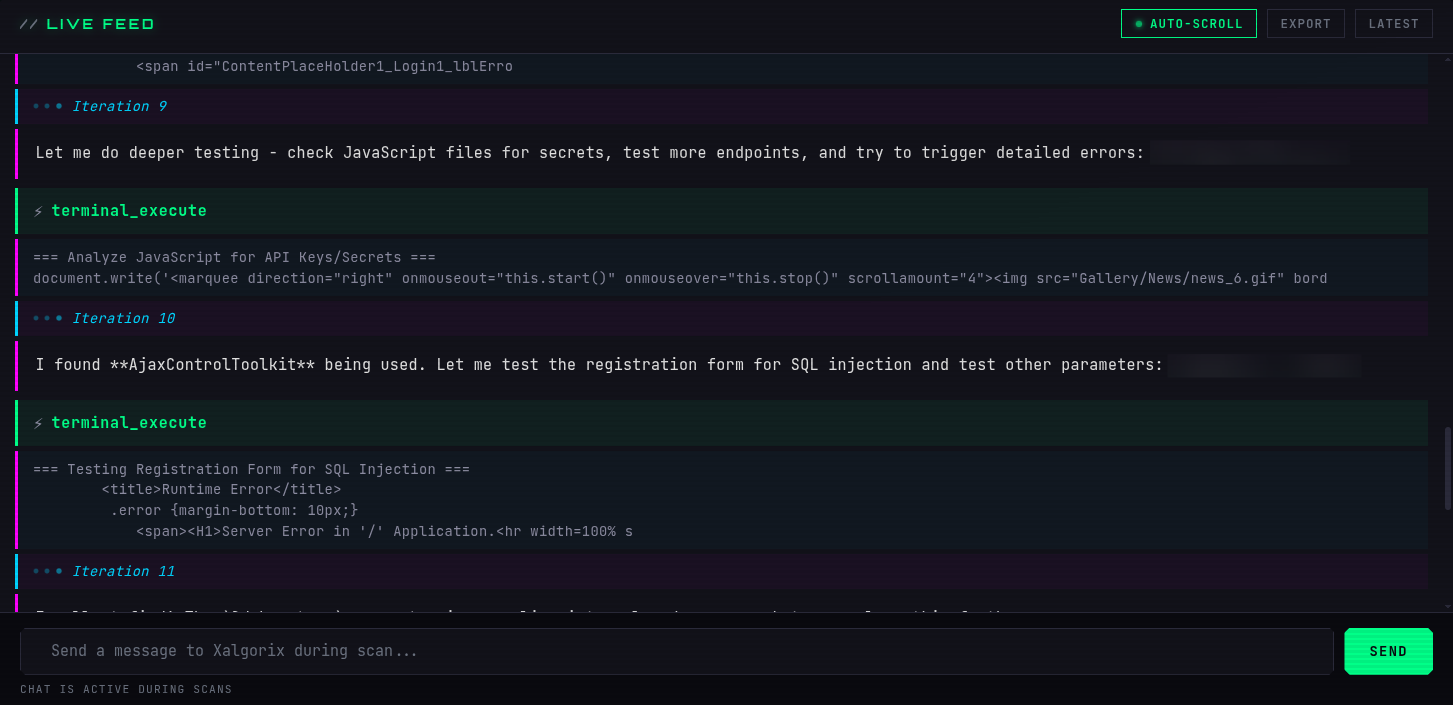Click the slash icon in the LIVE FEED header

pos(30,23)
